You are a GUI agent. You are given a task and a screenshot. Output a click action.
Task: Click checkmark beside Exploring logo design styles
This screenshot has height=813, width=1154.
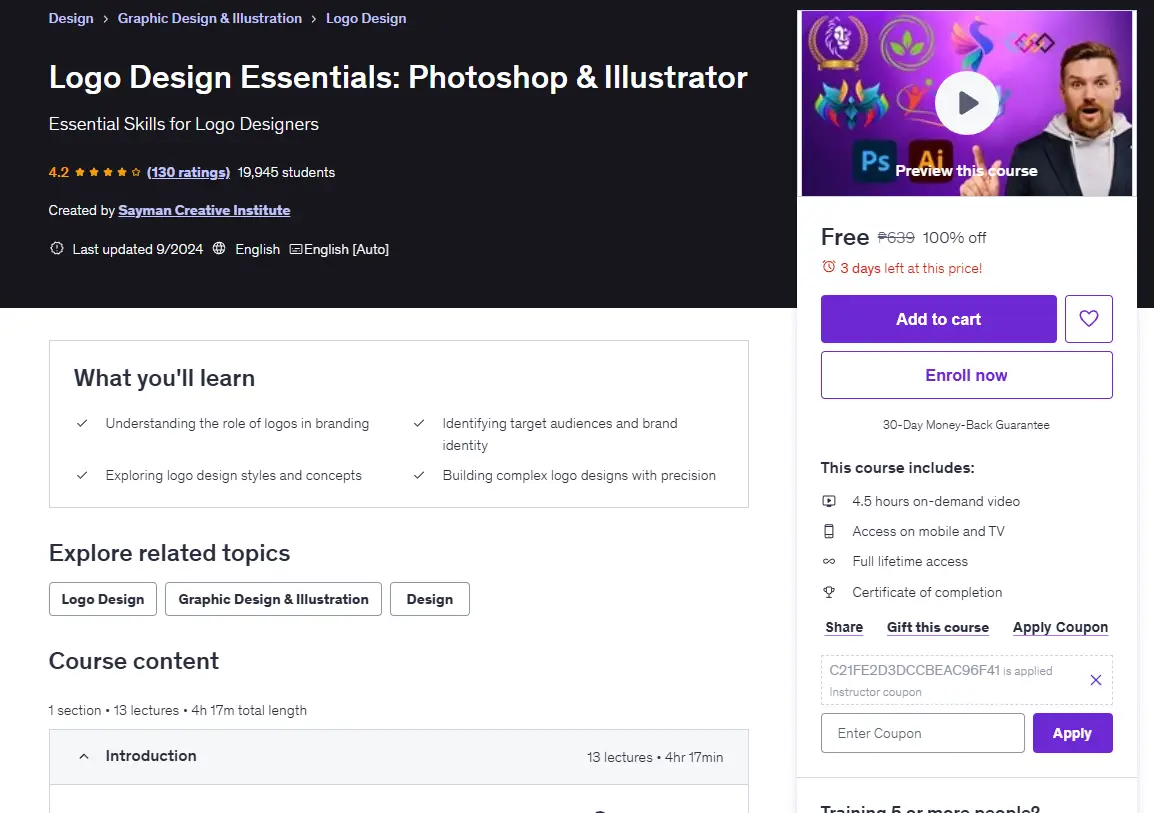(x=82, y=475)
